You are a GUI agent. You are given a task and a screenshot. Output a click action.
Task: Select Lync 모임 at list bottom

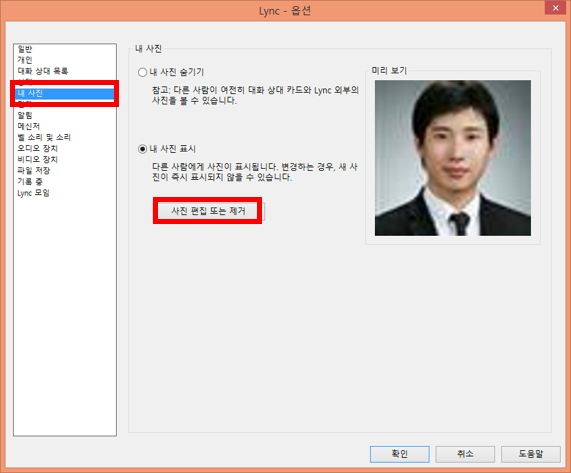pyautogui.click(x=33, y=193)
